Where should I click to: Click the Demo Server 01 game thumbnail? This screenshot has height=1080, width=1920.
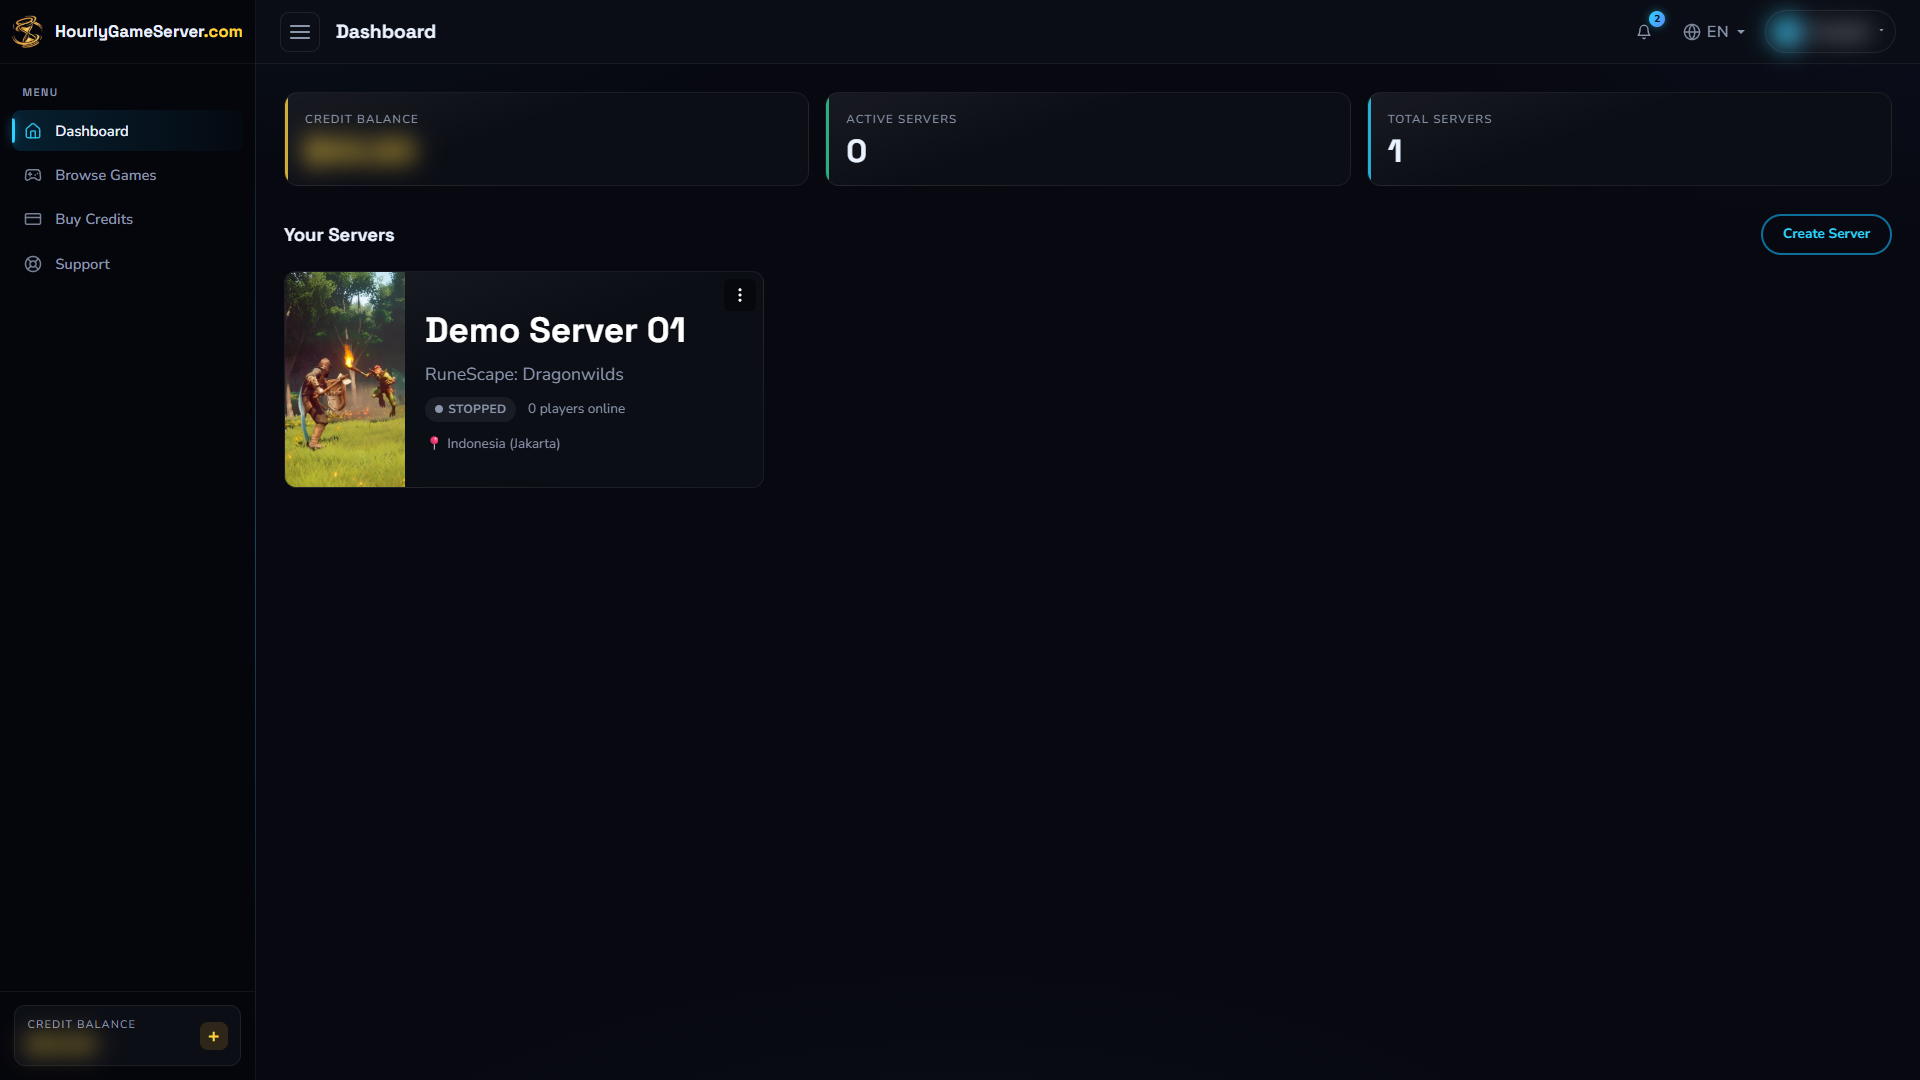pyautogui.click(x=345, y=380)
